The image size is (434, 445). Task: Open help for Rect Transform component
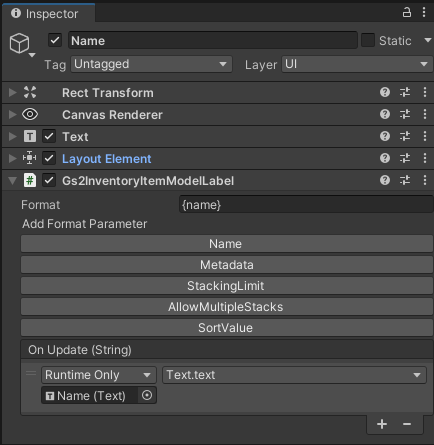[385, 92]
